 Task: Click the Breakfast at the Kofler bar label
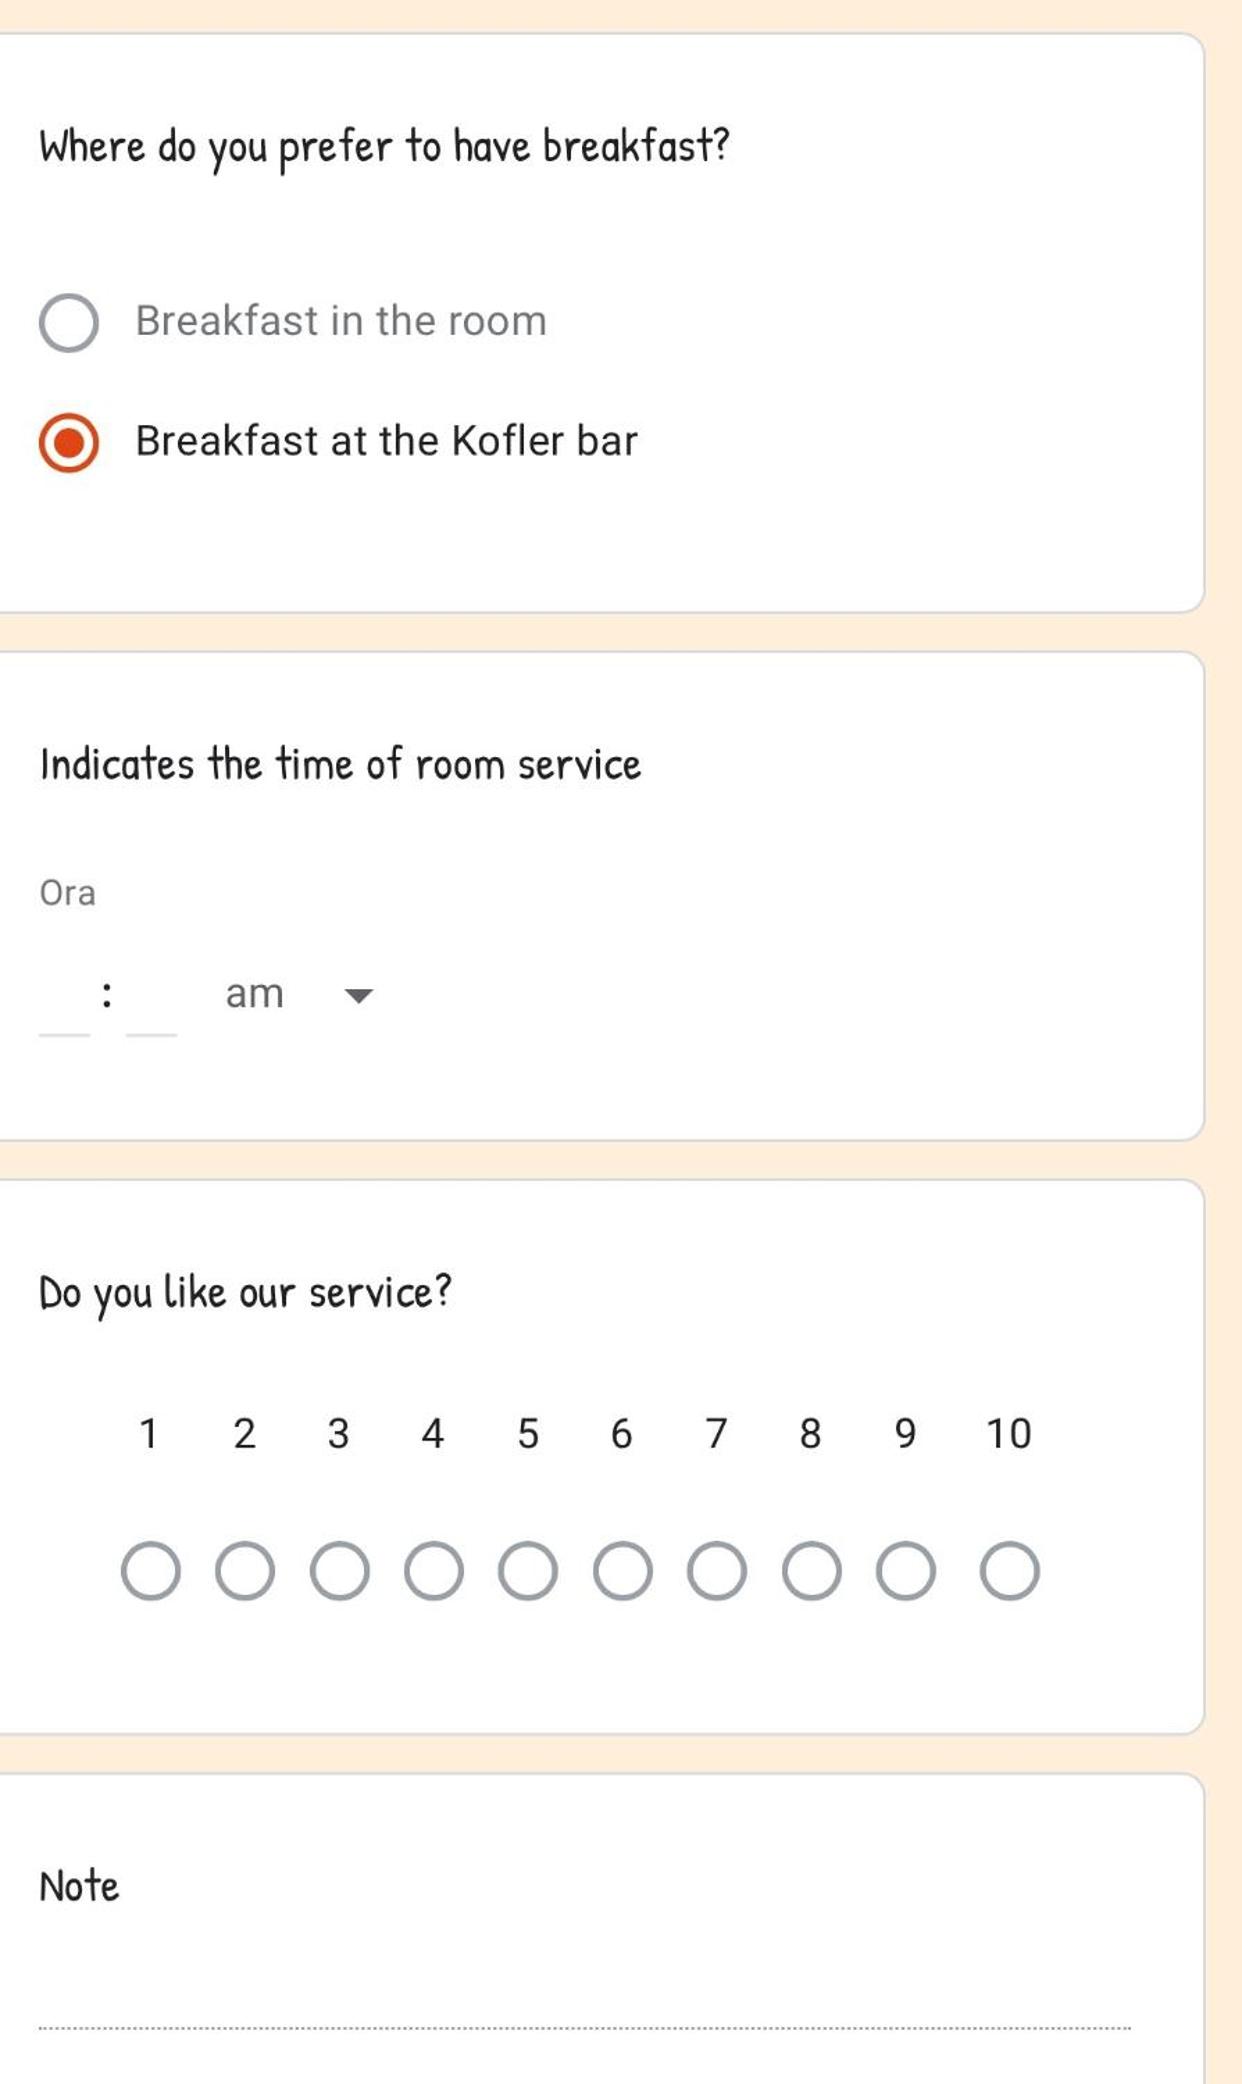click(386, 441)
